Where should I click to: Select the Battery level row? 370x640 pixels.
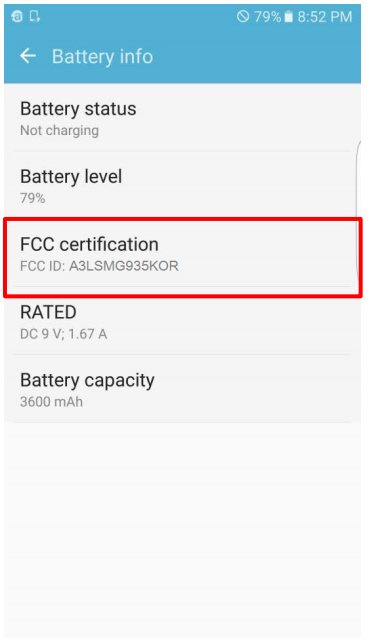click(x=182, y=186)
